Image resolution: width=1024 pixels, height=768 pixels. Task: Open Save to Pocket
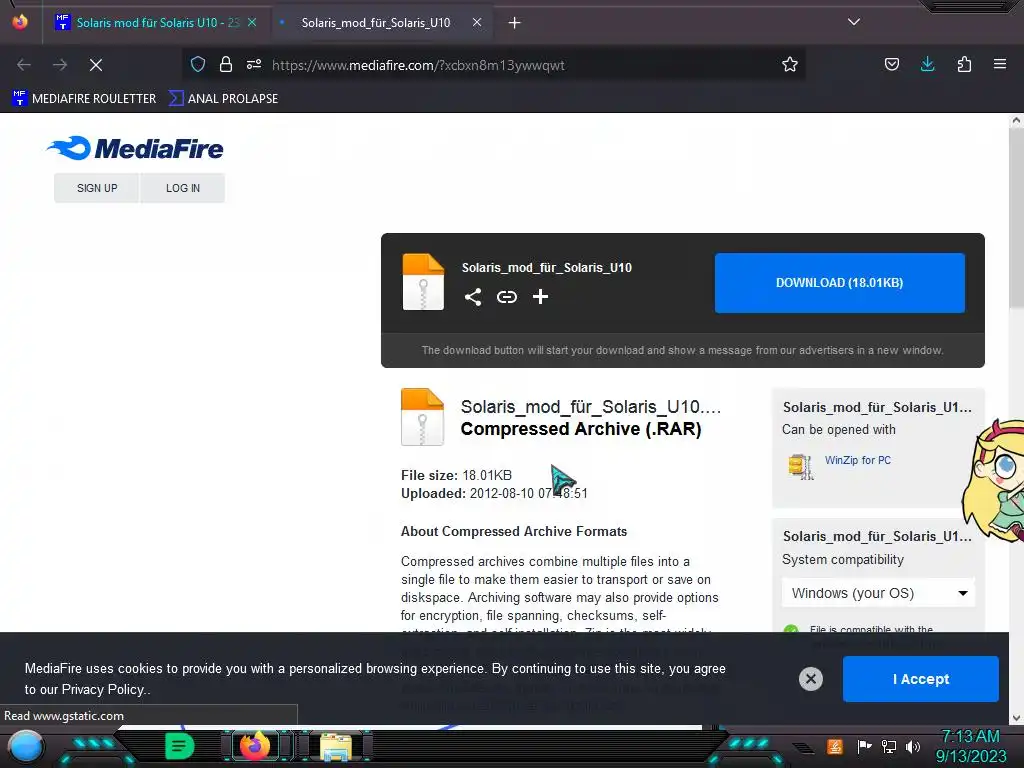(891, 64)
